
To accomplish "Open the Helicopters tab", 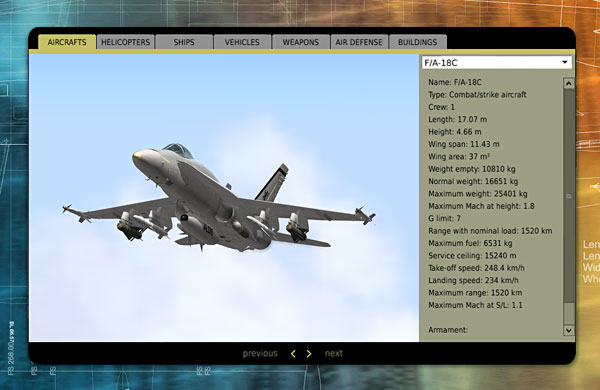I will (126, 42).
